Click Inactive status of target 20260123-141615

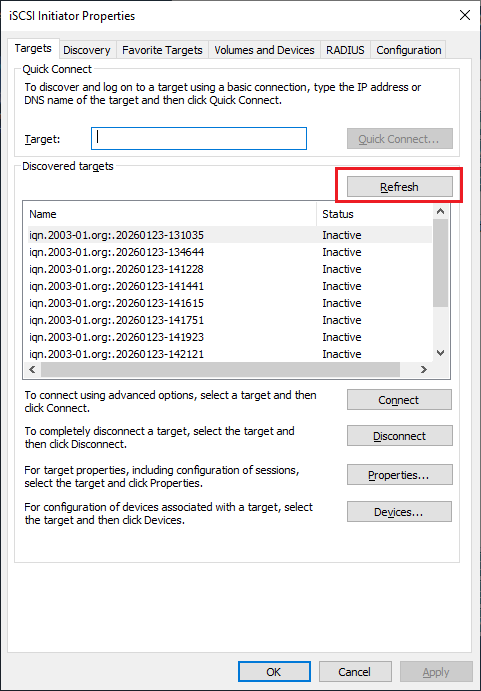[x=342, y=303]
